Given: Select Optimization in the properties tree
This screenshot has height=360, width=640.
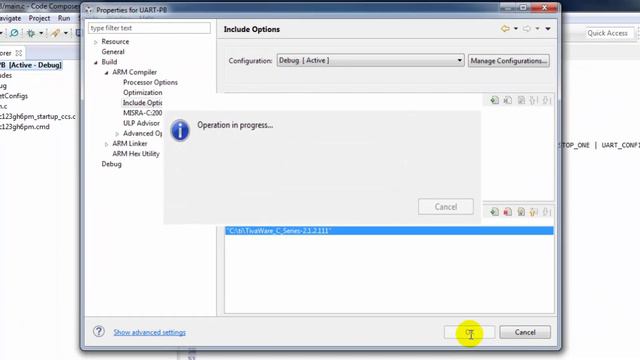Looking at the screenshot, I should 142,93.
